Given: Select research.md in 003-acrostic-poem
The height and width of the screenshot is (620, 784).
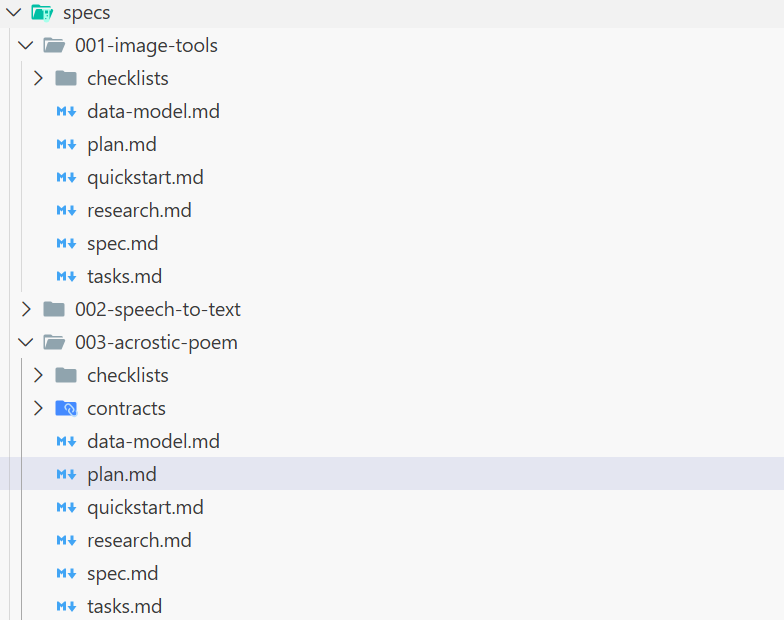Looking at the screenshot, I should click(x=139, y=541).
